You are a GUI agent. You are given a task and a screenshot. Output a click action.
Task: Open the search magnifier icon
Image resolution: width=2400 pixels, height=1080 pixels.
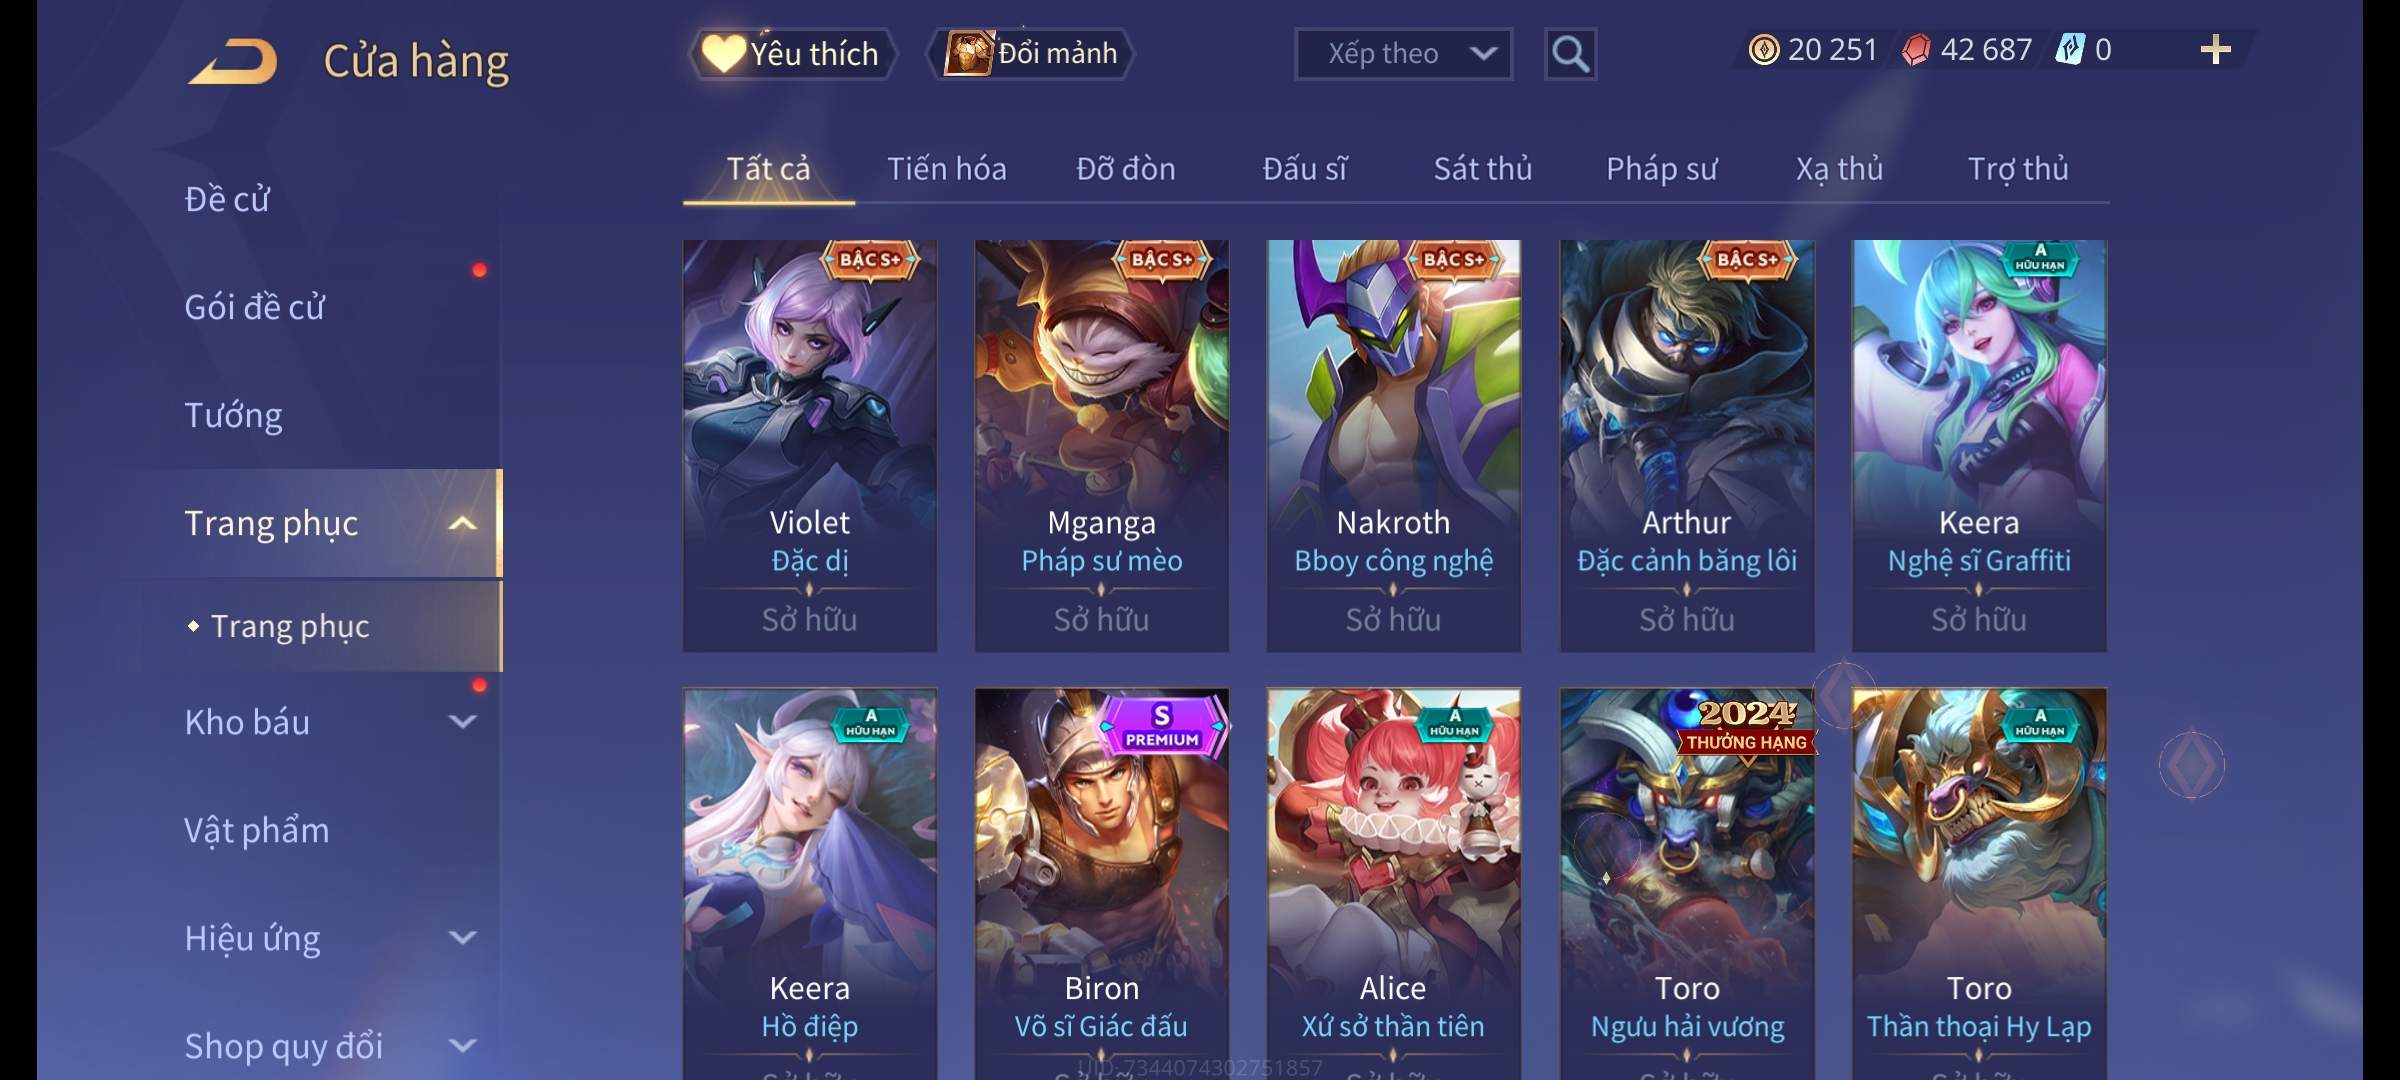tap(1570, 54)
